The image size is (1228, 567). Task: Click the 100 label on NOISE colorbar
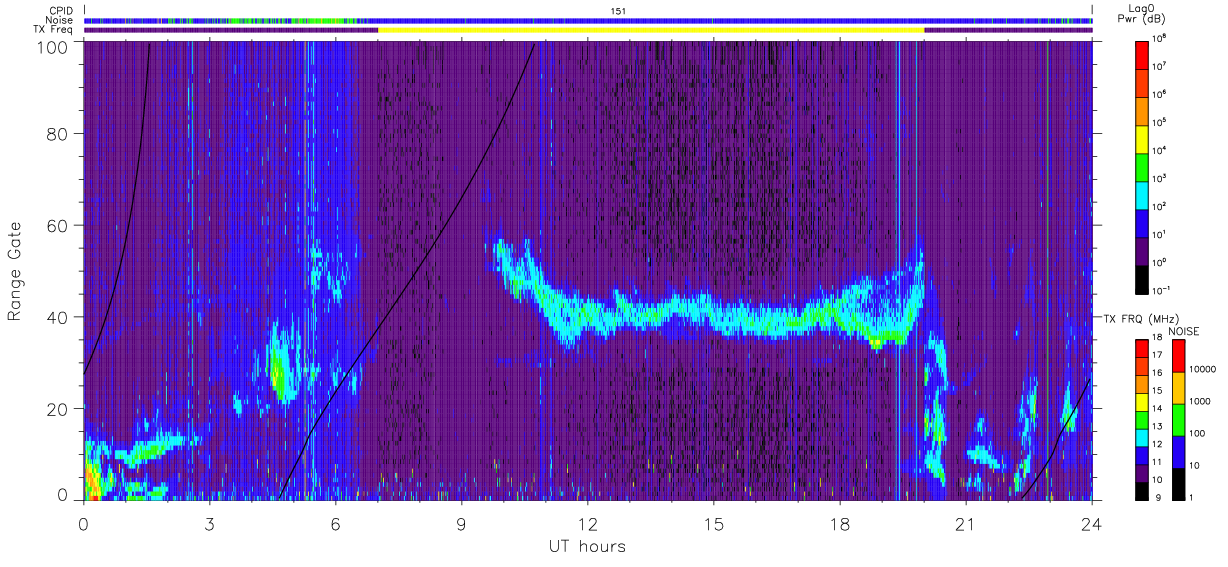point(1196,433)
